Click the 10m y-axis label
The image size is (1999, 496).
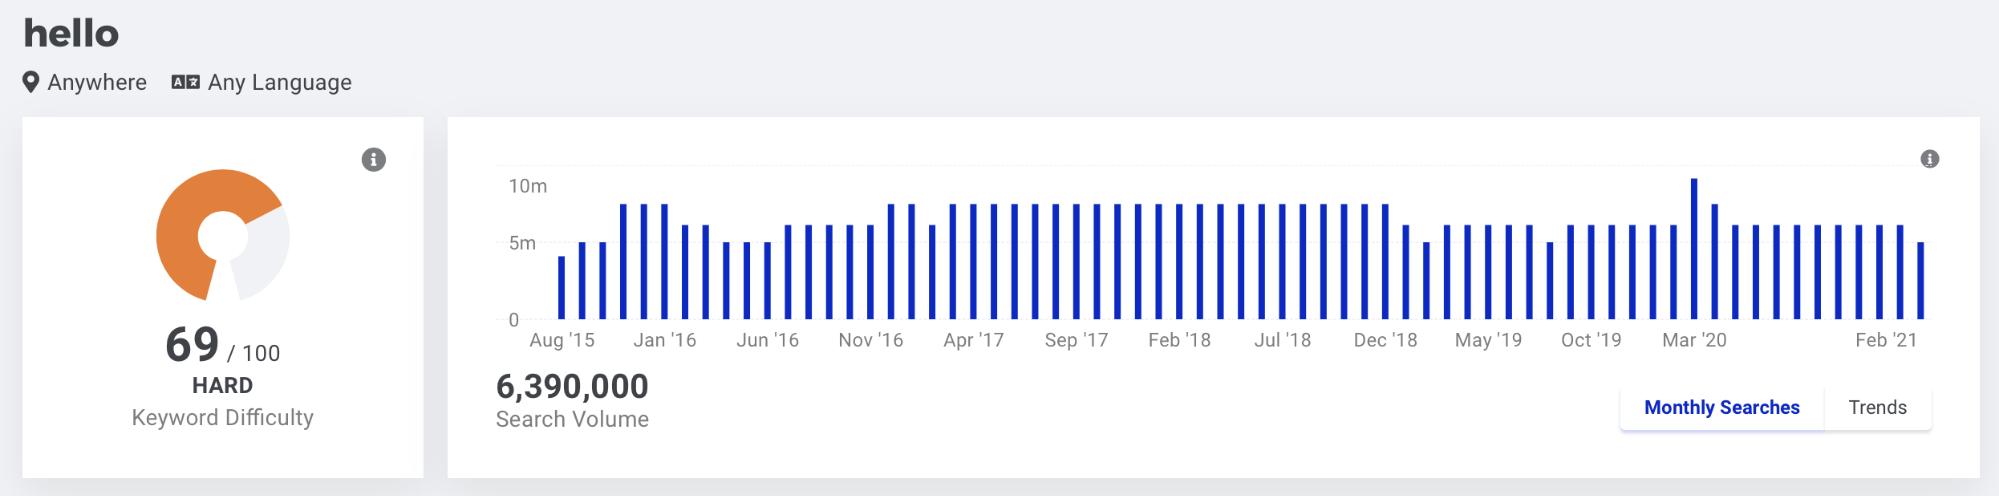(527, 186)
